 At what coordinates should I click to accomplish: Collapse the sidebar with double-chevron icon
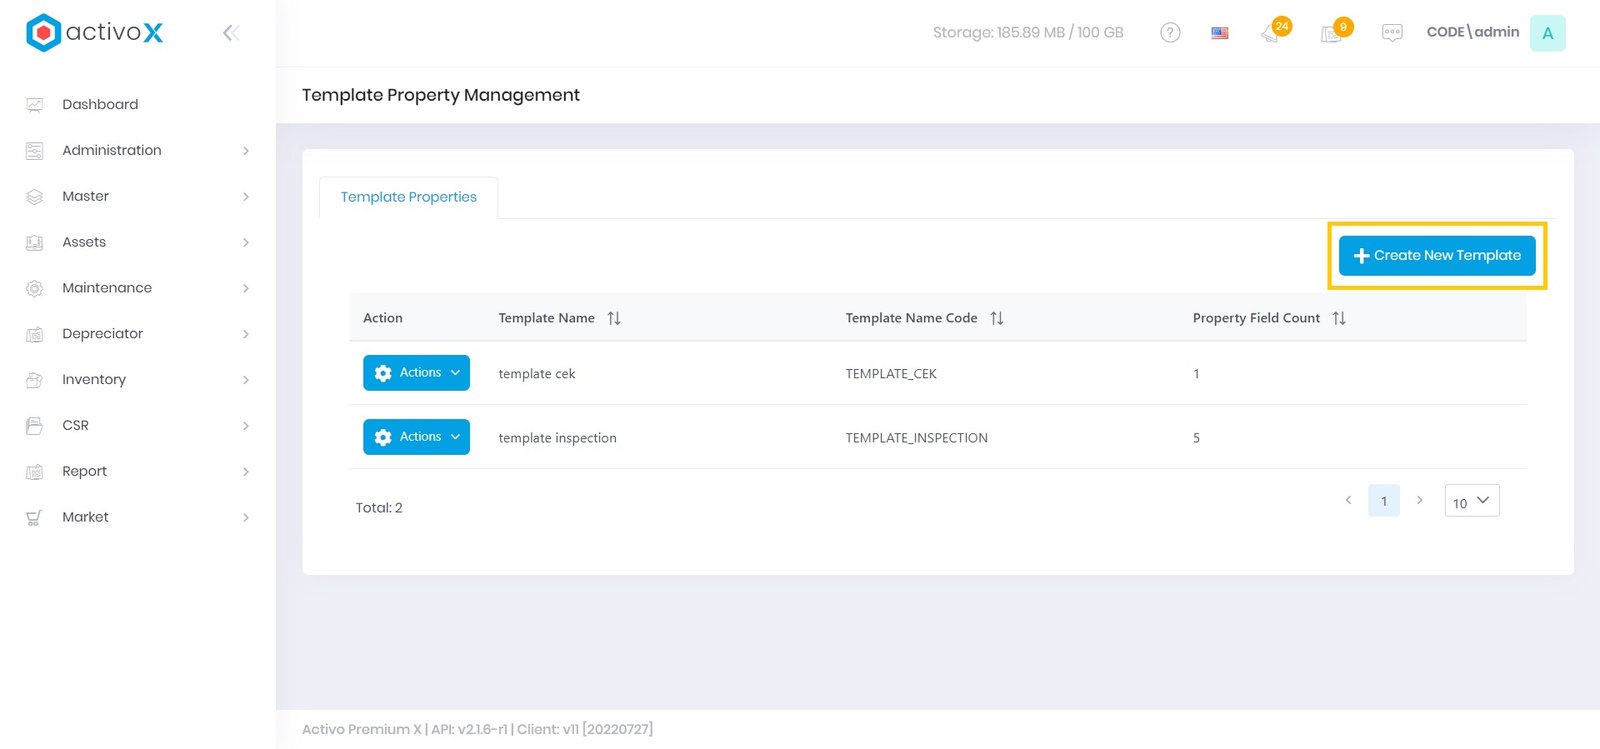230,33
